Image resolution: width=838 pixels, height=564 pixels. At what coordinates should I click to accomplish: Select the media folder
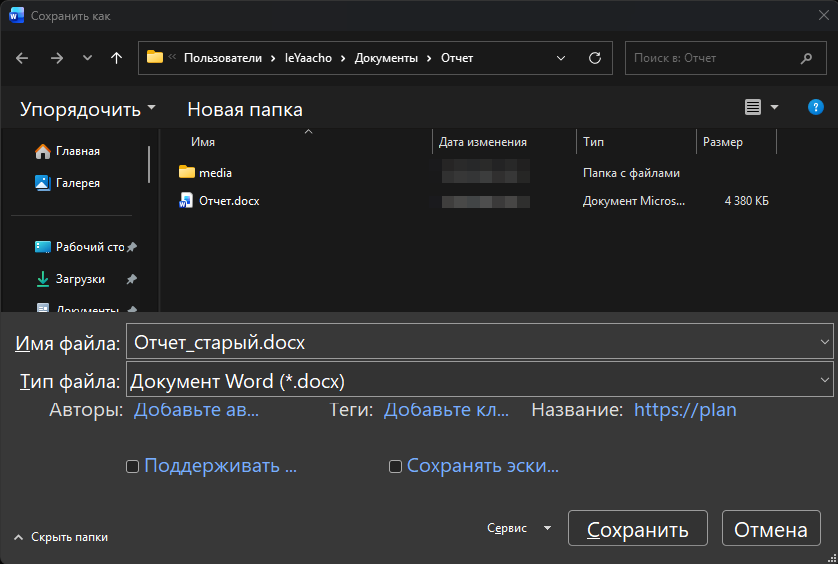[215, 173]
